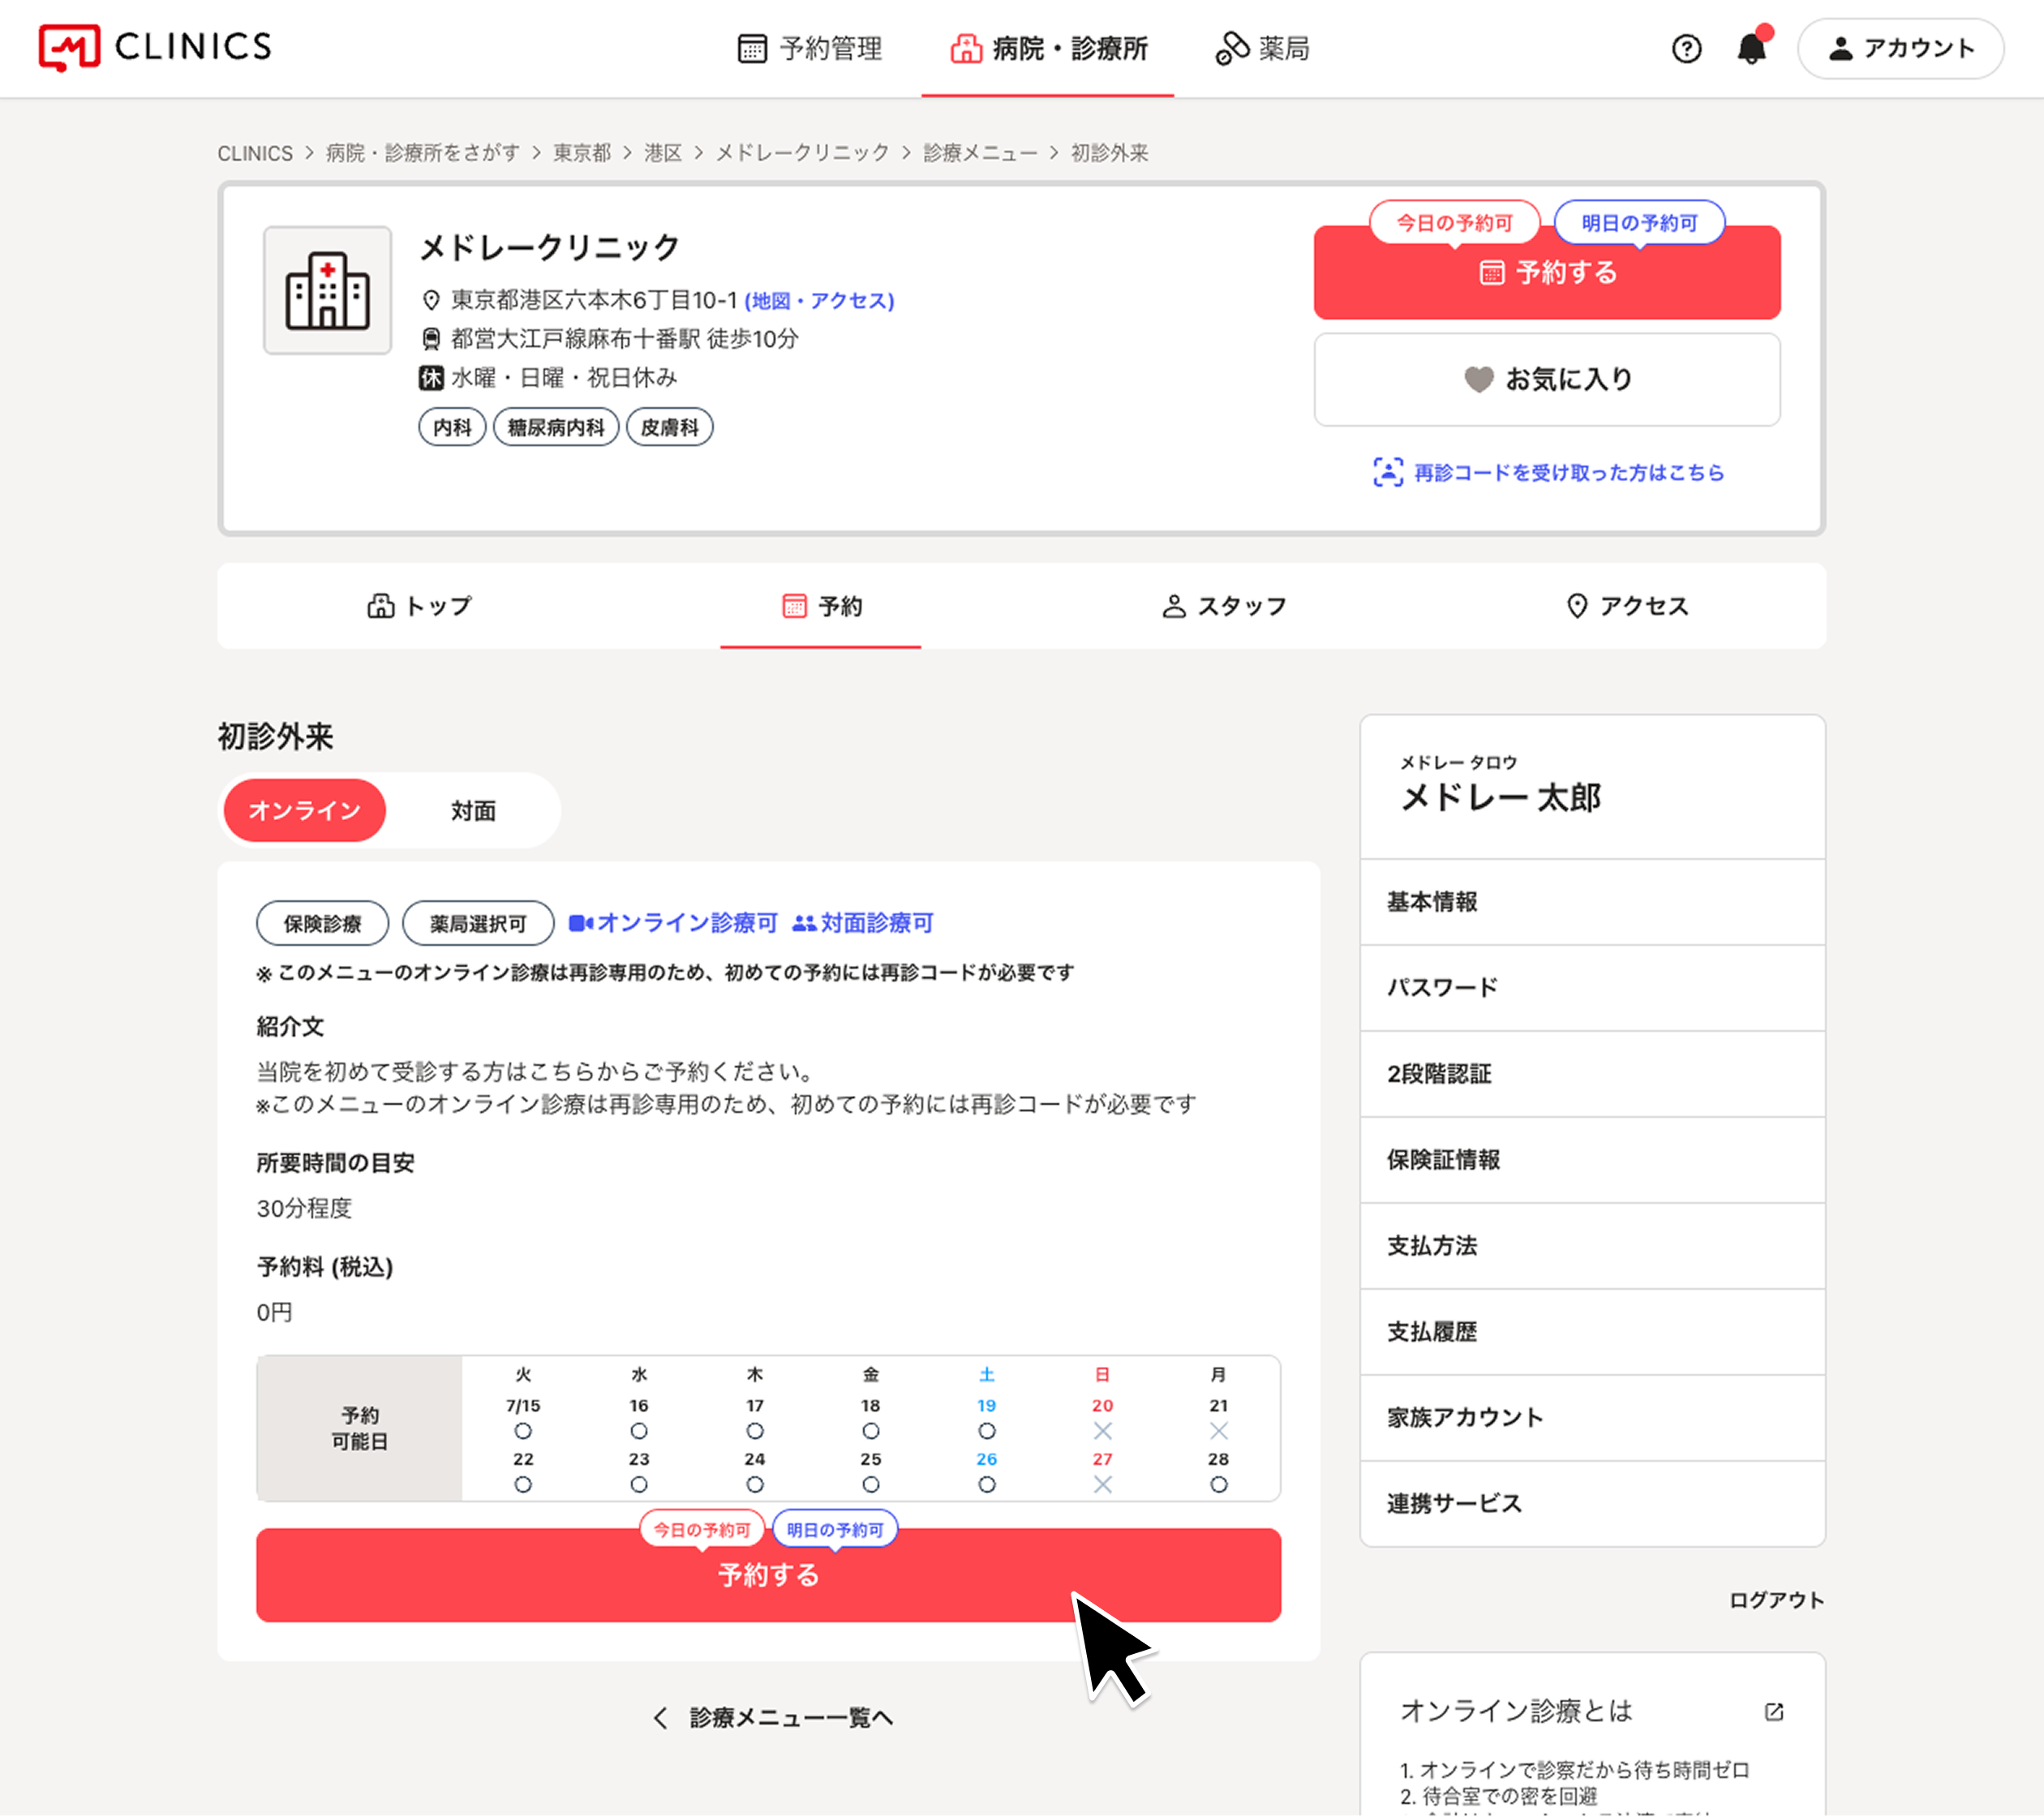This screenshot has width=2044, height=1817.
Task: Open the notifications bell icon
Action: pyautogui.click(x=1751, y=48)
